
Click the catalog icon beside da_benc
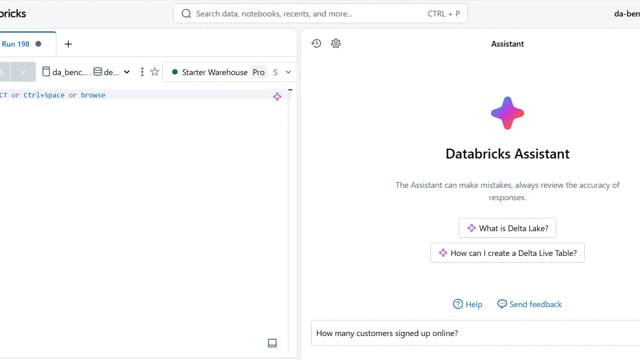(46, 72)
